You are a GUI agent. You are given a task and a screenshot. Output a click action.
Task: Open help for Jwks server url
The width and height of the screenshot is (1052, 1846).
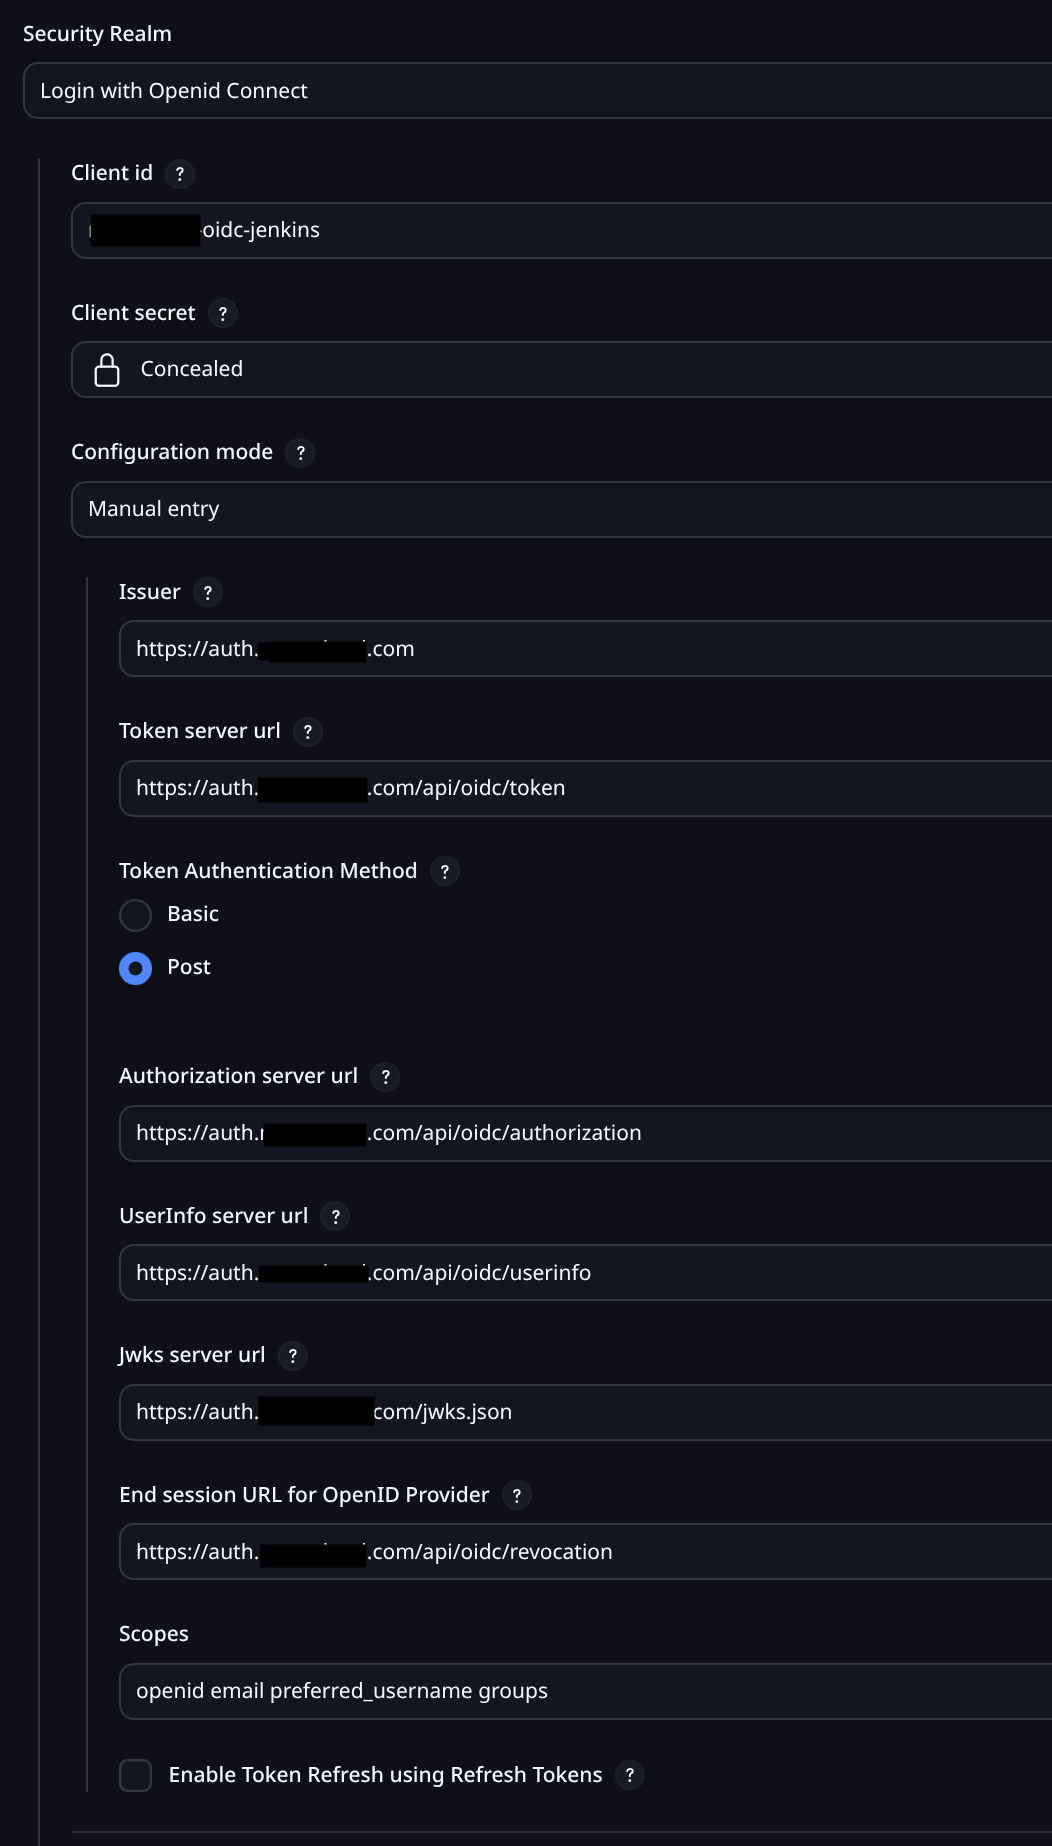[293, 1356]
